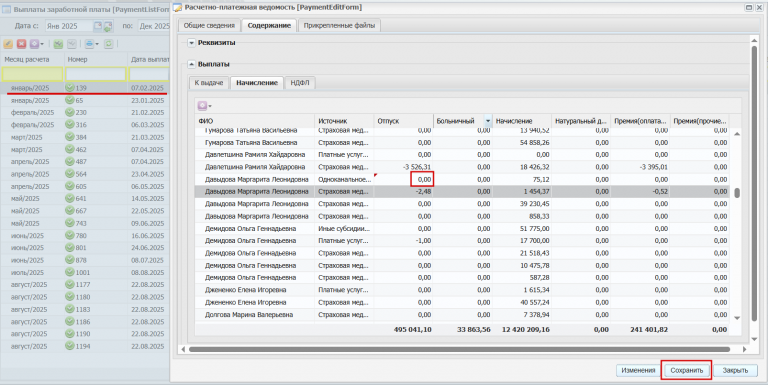768x385 pixels.
Task: Click the blue printer icon in payments list
Action: click(89, 44)
